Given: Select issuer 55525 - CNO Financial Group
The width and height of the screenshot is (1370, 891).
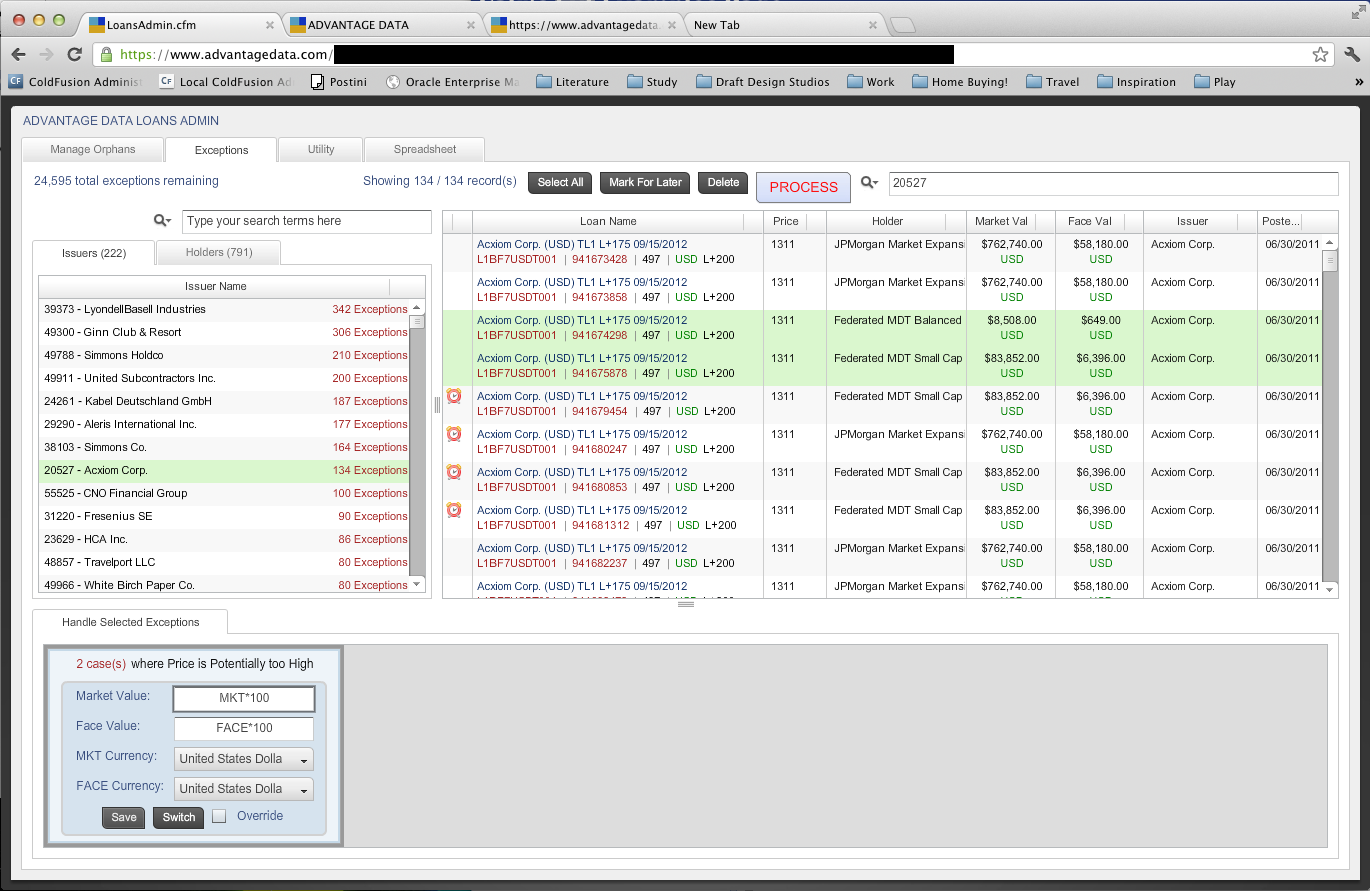Looking at the screenshot, I should point(224,493).
